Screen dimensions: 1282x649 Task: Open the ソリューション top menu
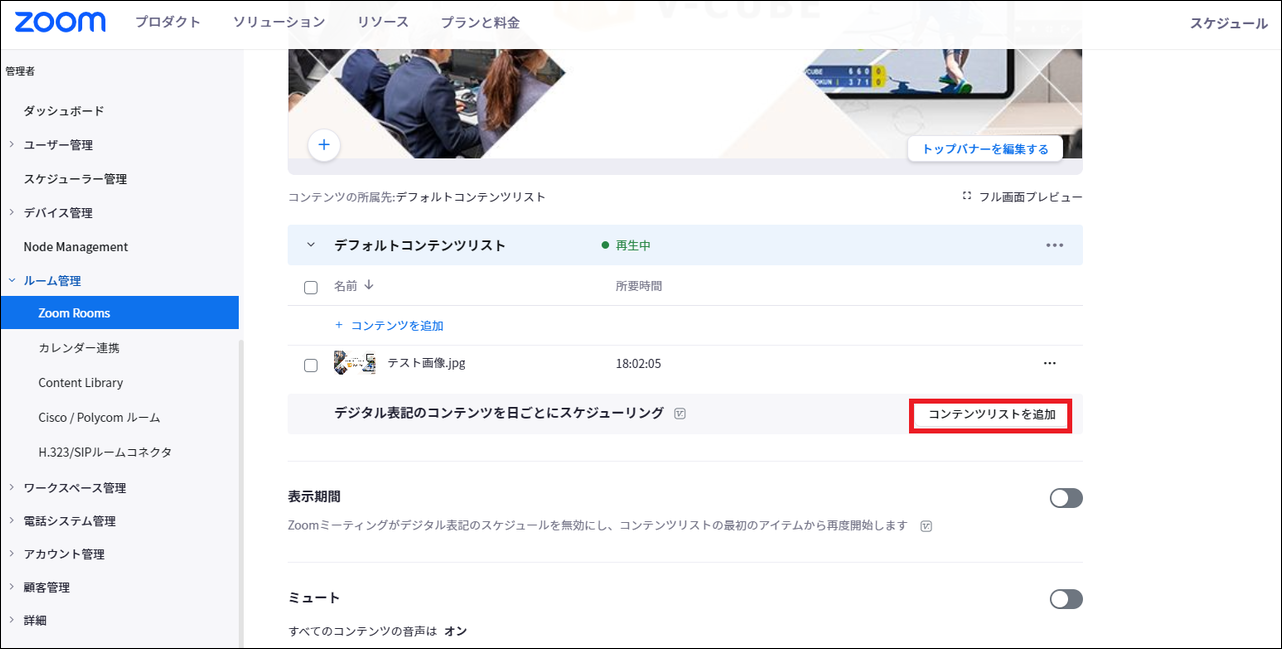tap(279, 22)
